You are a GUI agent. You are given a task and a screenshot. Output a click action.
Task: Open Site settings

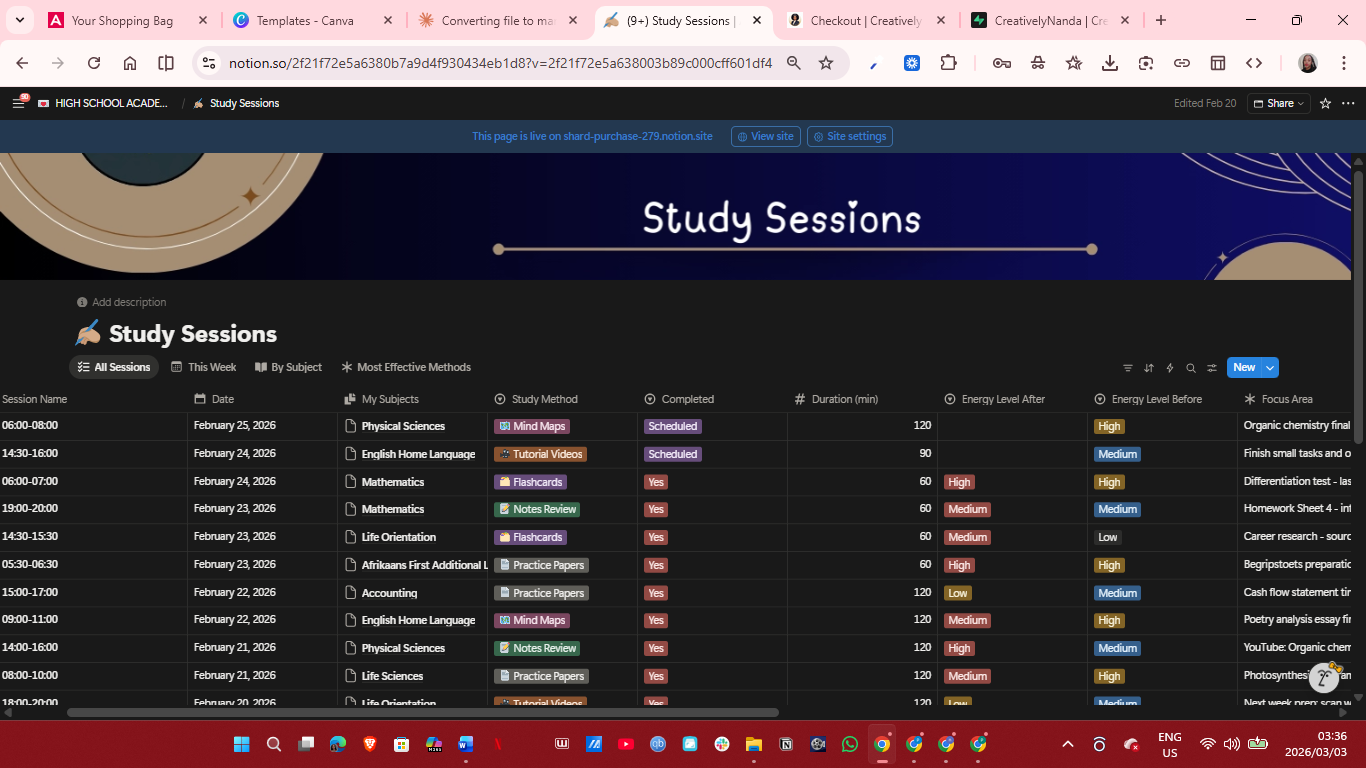(849, 136)
